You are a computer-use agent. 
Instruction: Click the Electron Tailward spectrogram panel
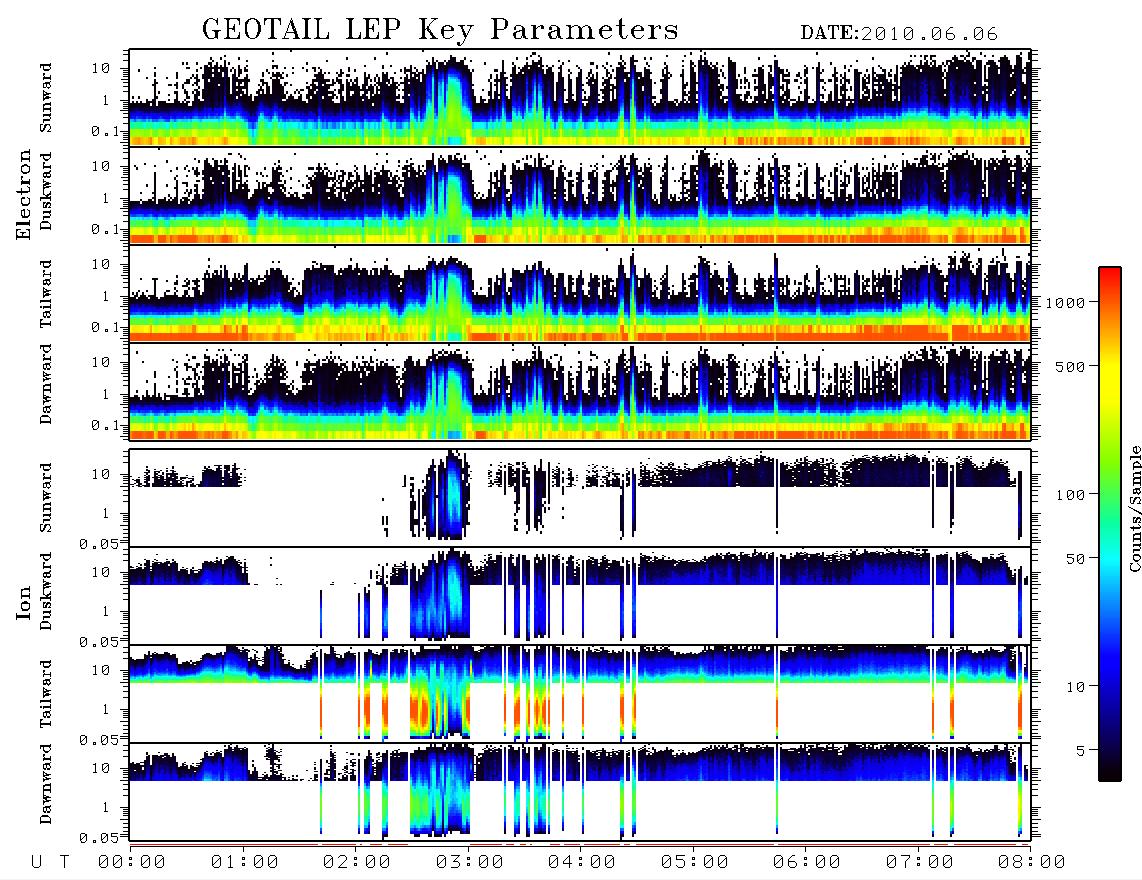[580, 294]
